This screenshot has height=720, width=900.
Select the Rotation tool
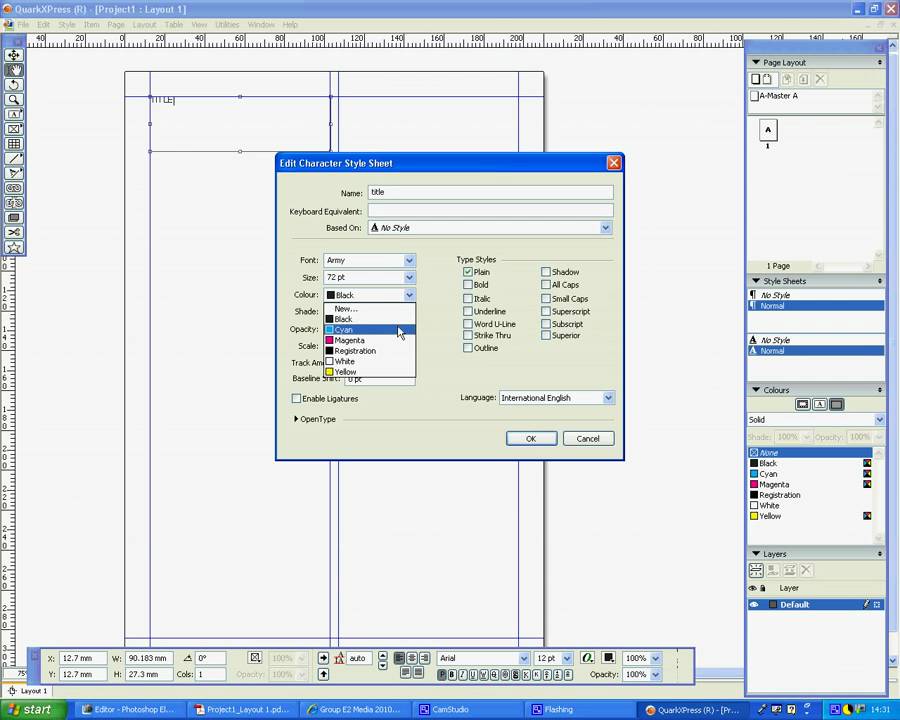[x=14, y=85]
